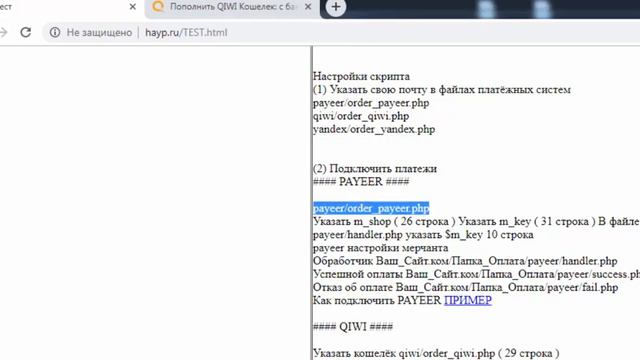This screenshot has height=360, width=640.
Task: Click 'Указать m_shop ( 26 строка )' line
Action: coord(476,221)
